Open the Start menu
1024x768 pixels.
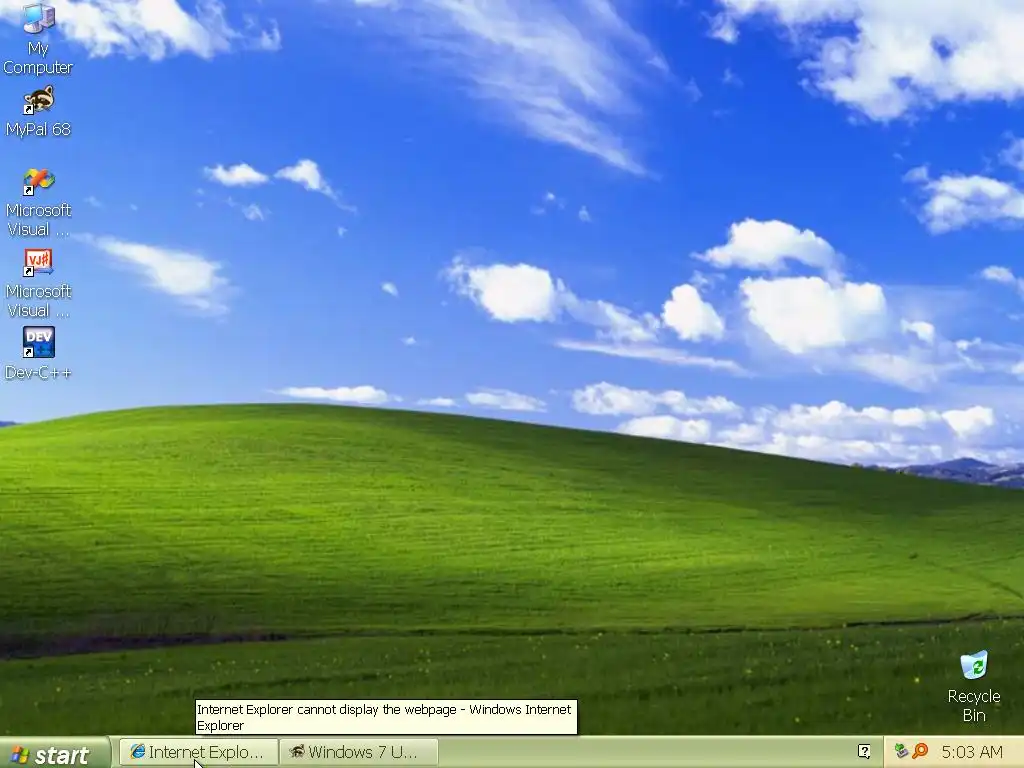click(x=55, y=754)
